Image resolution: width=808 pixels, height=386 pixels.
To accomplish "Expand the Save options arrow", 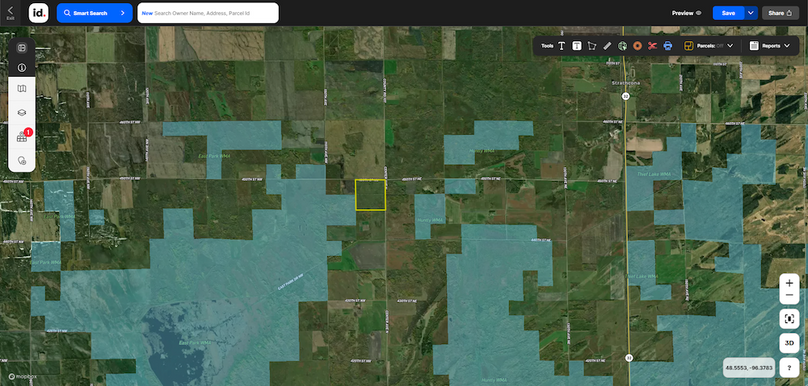I will [x=751, y=13].
